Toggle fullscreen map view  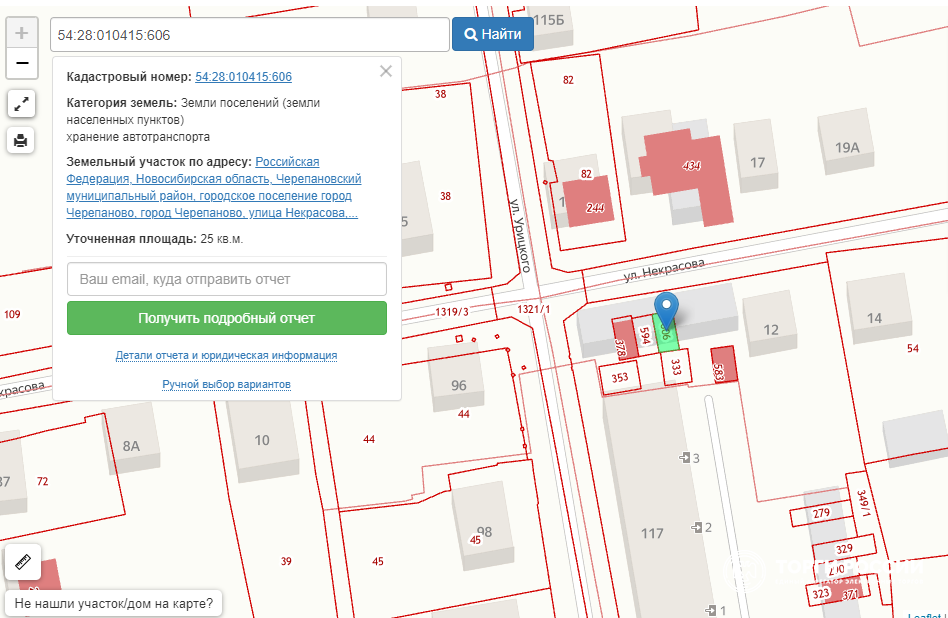[x=22, y=104]
